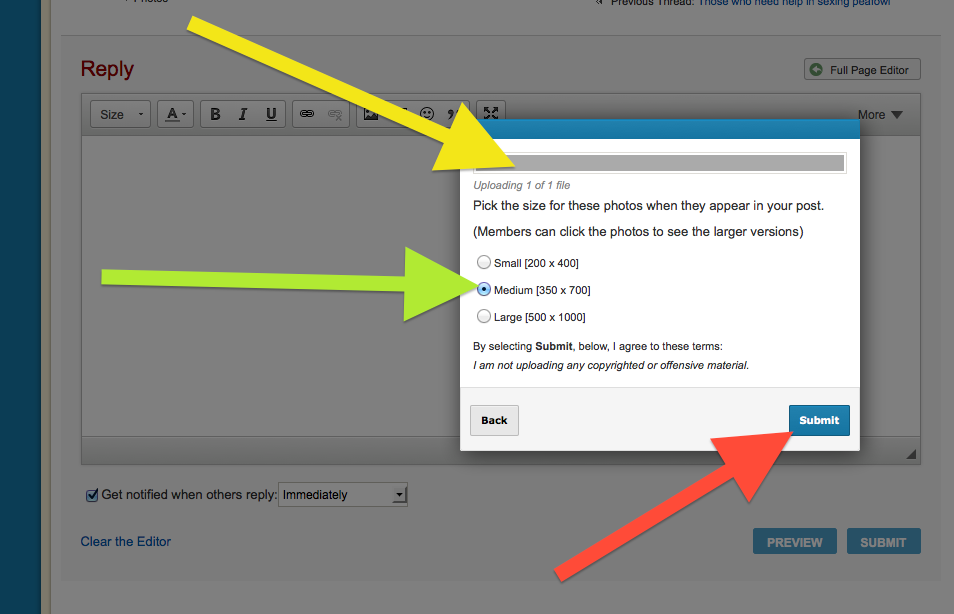The height and width of the screenshot is (614, 954).
Task: Toggle the Get notified when others reply checkbox
Action: [92, 495]
